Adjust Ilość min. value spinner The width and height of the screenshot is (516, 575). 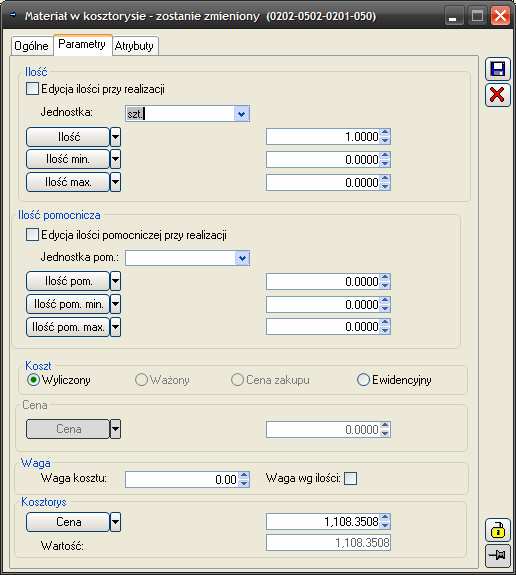(x=385, y=160)
